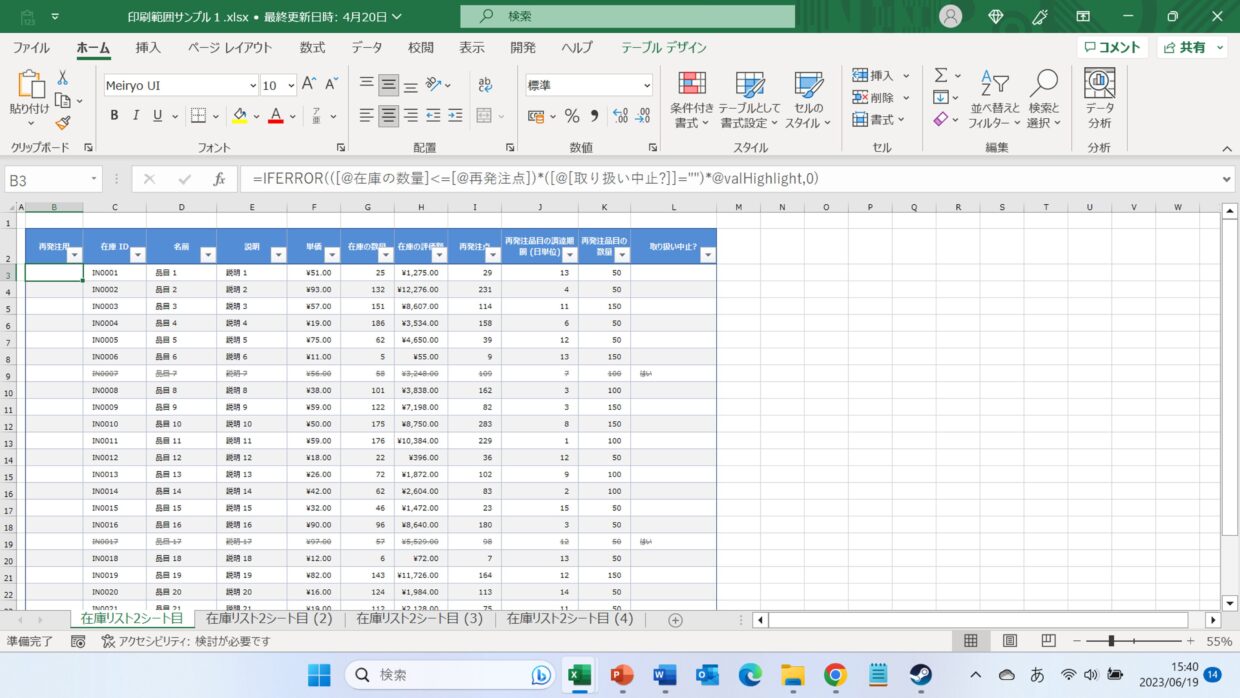Toggle Middle vertical alignment
Screen dimensions: 1240x698
pos(389,85)
